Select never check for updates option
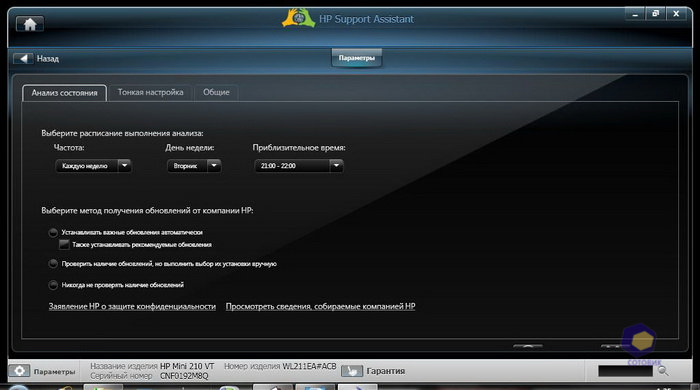Image resolution: width=700 pixels, height=390 pixels. [53, 285]
